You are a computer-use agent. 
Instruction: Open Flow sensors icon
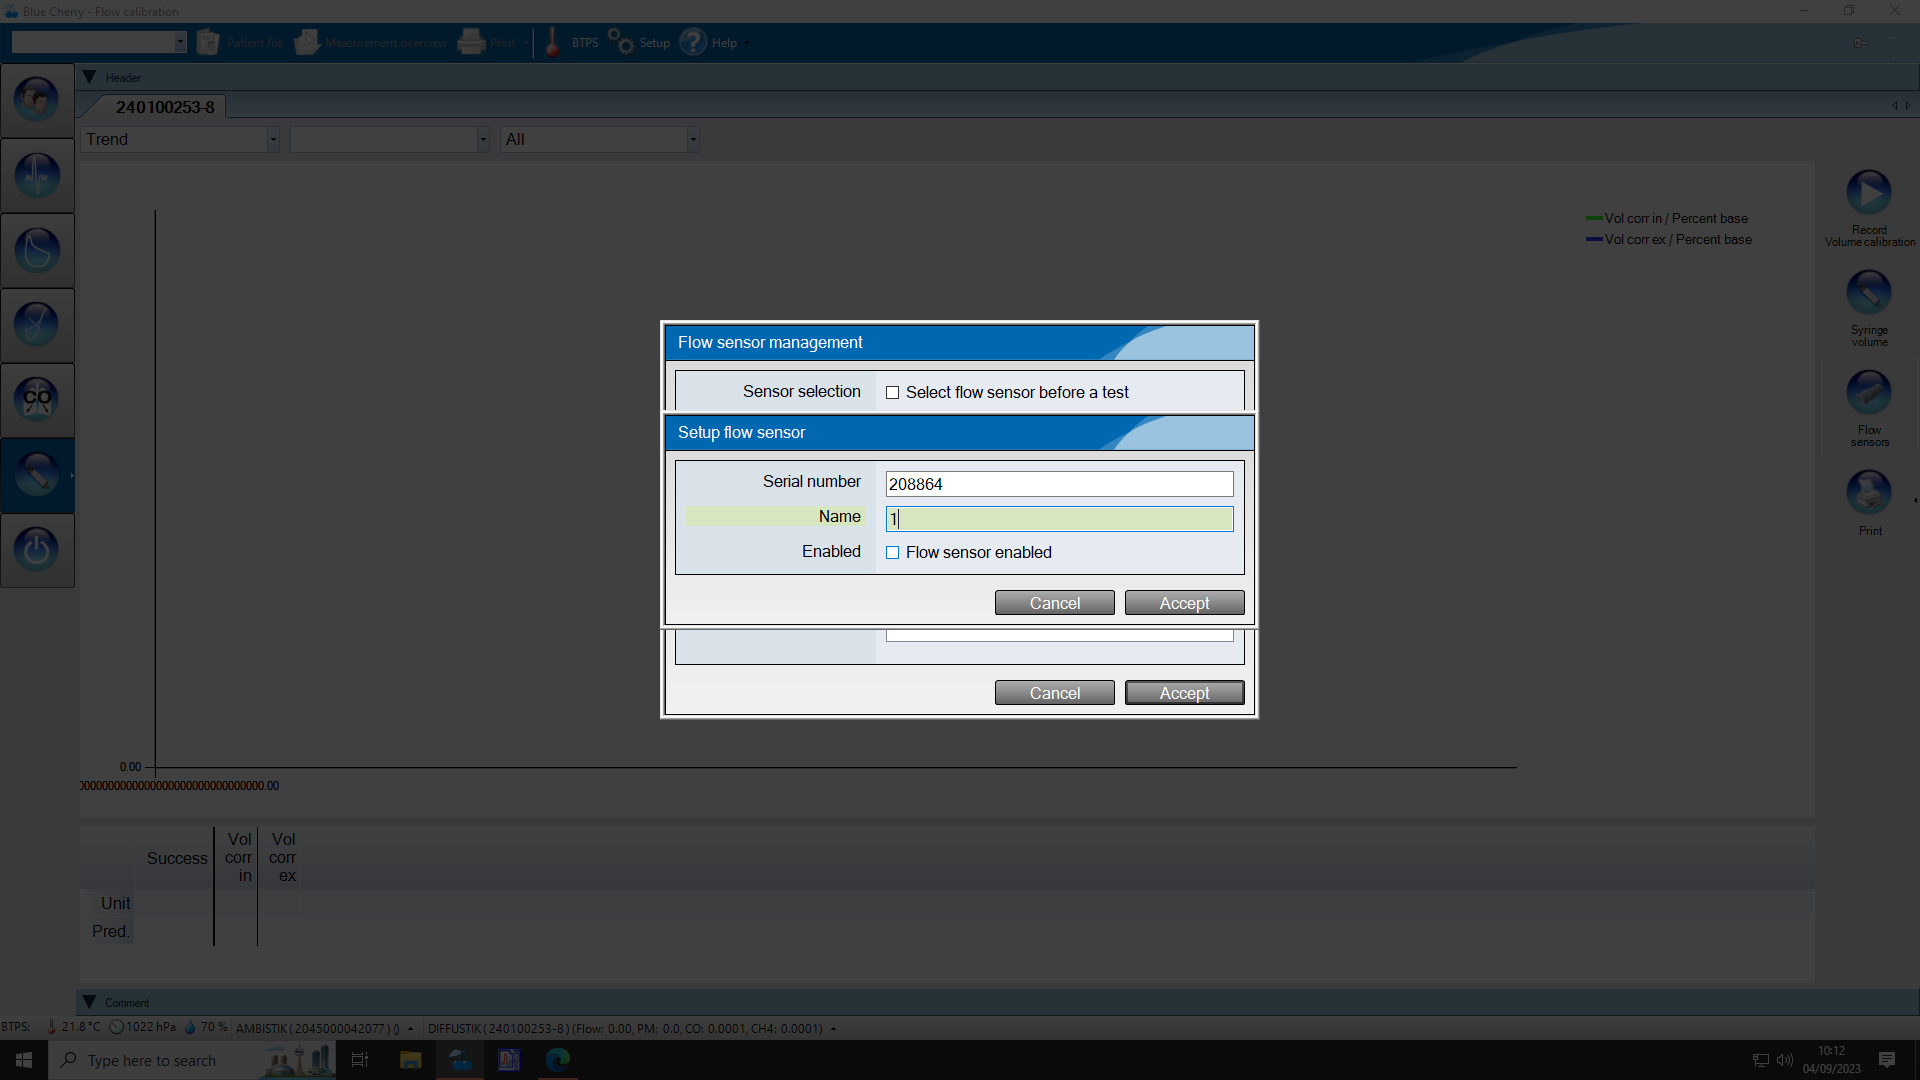[x=1868, y=392]
